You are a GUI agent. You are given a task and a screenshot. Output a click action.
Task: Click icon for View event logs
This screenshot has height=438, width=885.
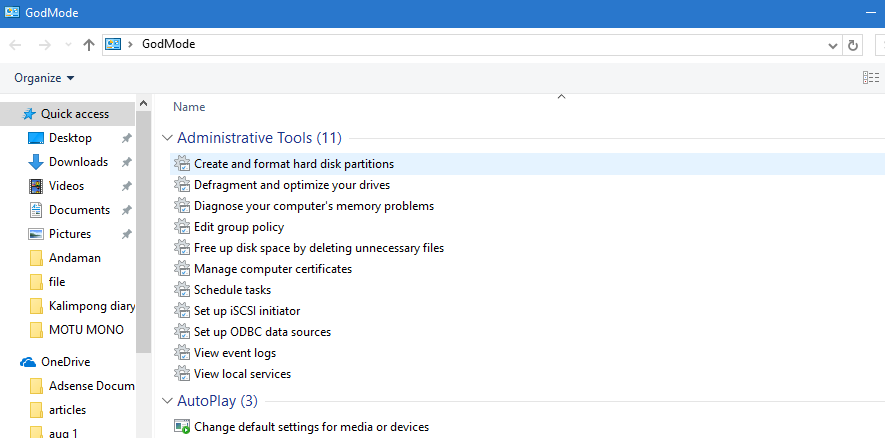tap(182, 353)
